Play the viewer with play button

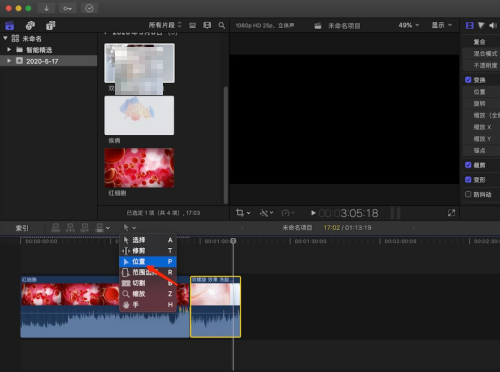(313, 213)
